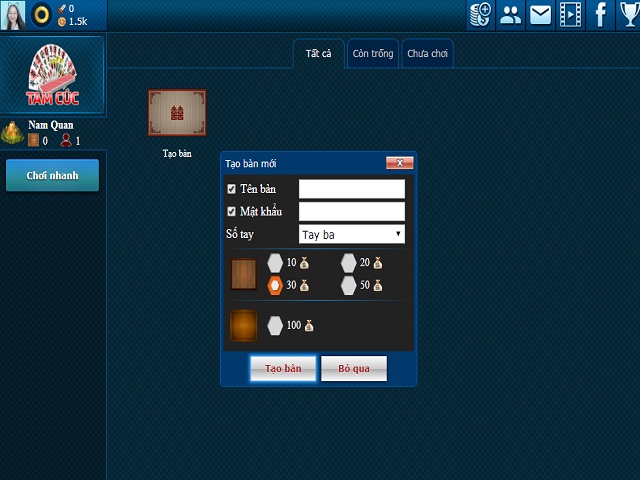Click the video film strip icon
Image resolution: width=640 pixels, height=480 pixels.
pos(570,14)
